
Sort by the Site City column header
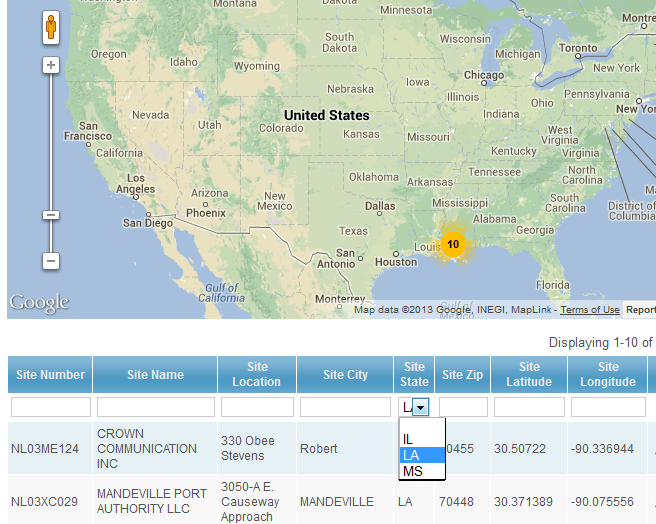pos(345,375)
